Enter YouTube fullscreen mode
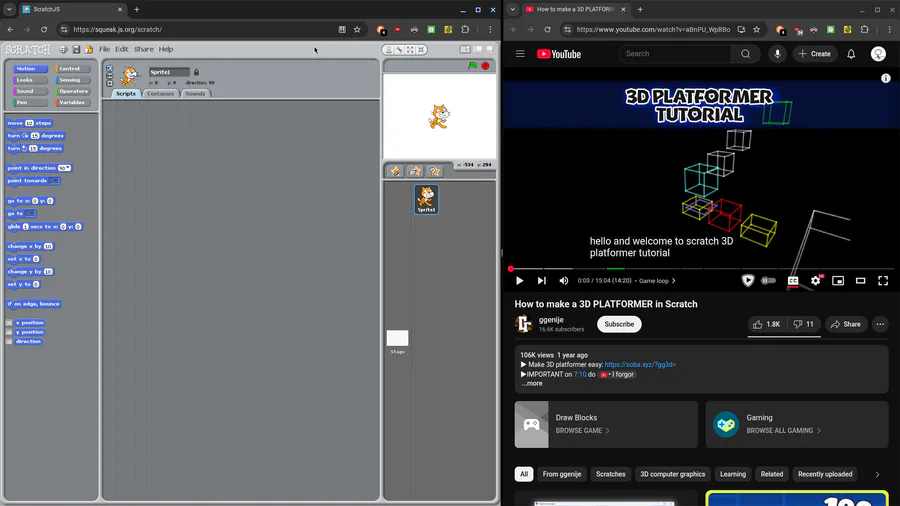 (883, 281)
